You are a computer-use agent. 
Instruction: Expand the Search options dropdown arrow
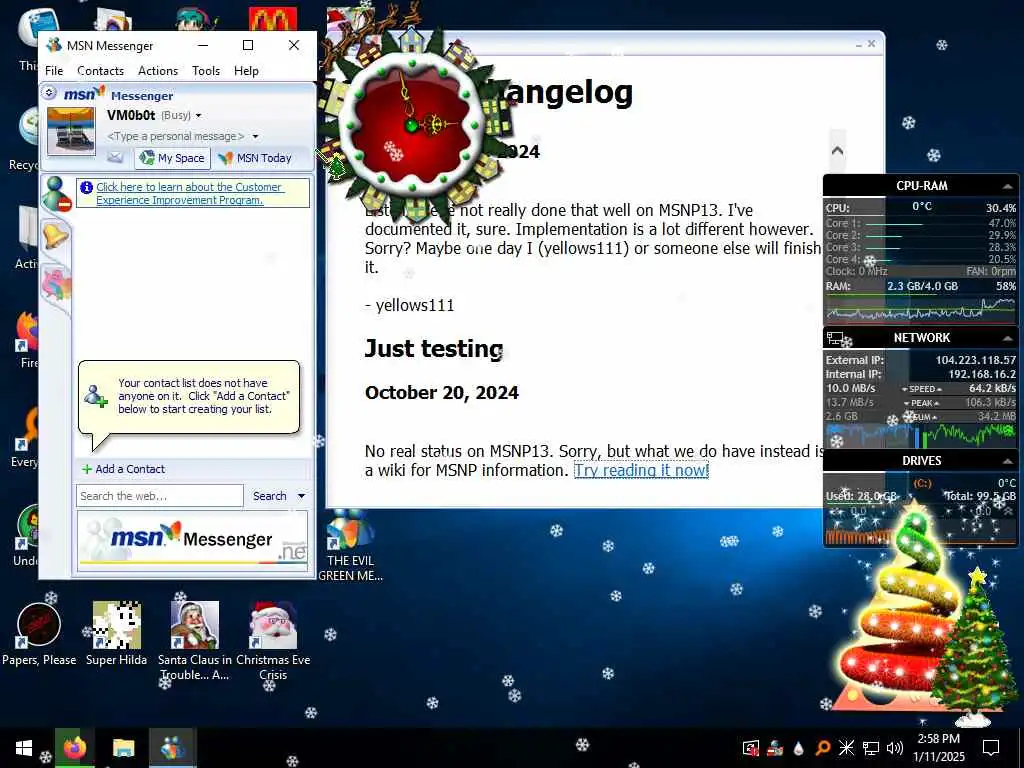(302, 496)
